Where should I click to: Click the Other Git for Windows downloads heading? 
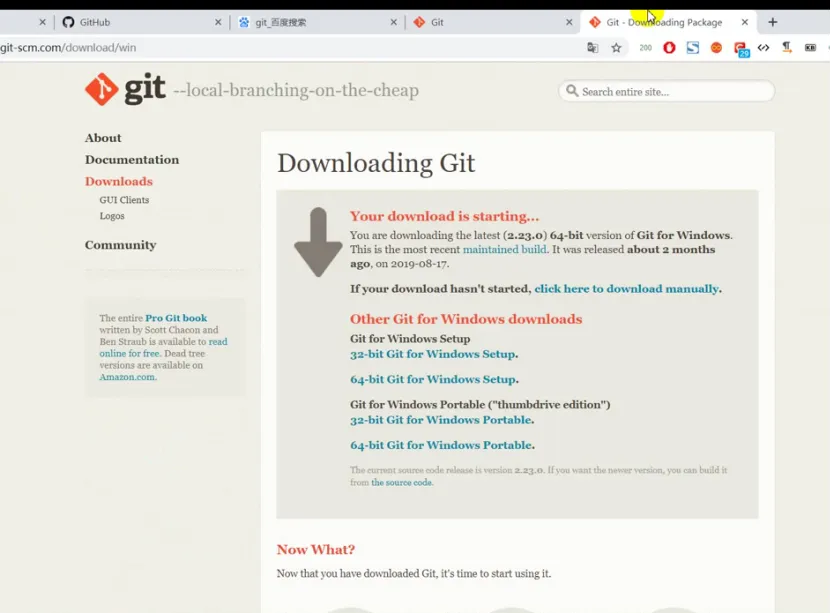point(466,319)
